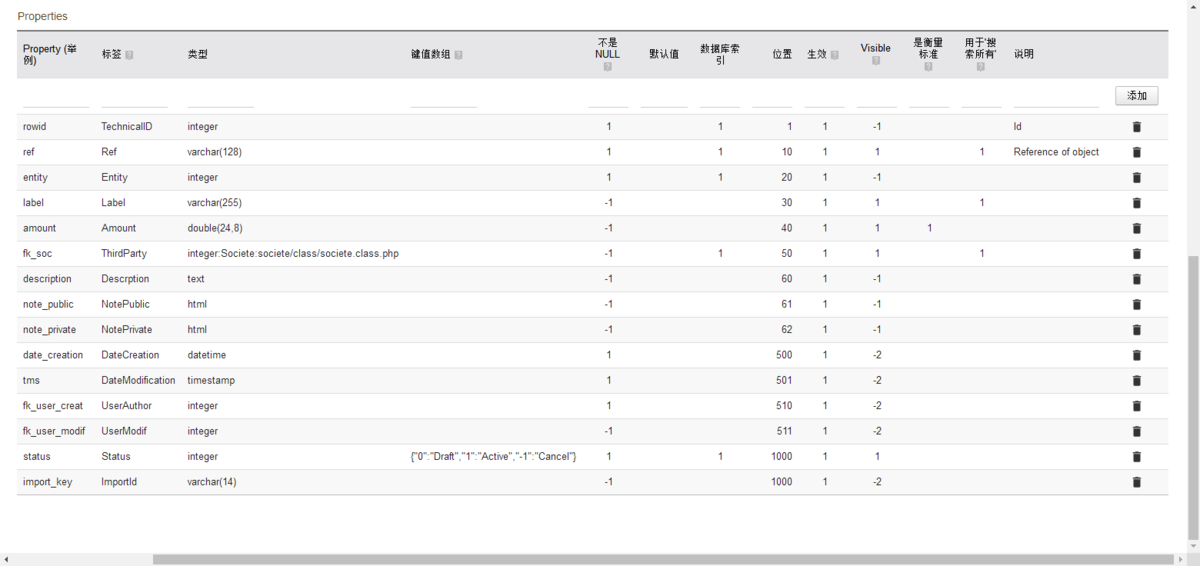Viewport: 1200px width, 566px height.
Task: Delete the tms property row
Action: click(1136, 380)
